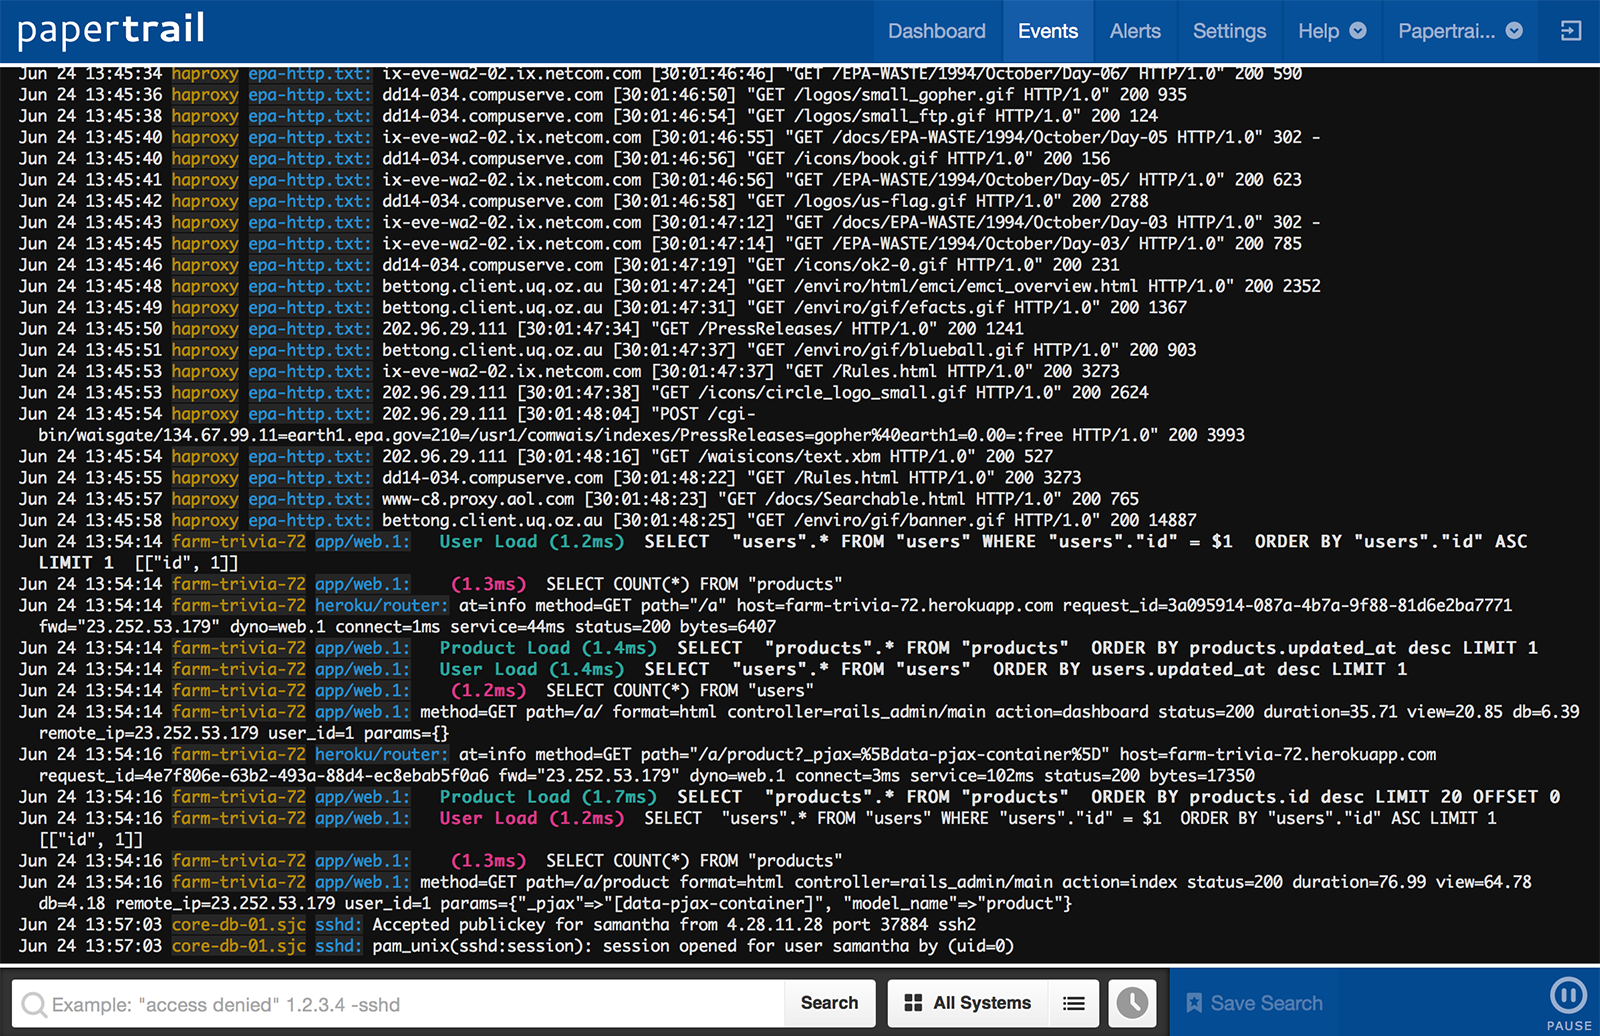Click sshd in the Accepted publickey line

click(x=338, y=925)
